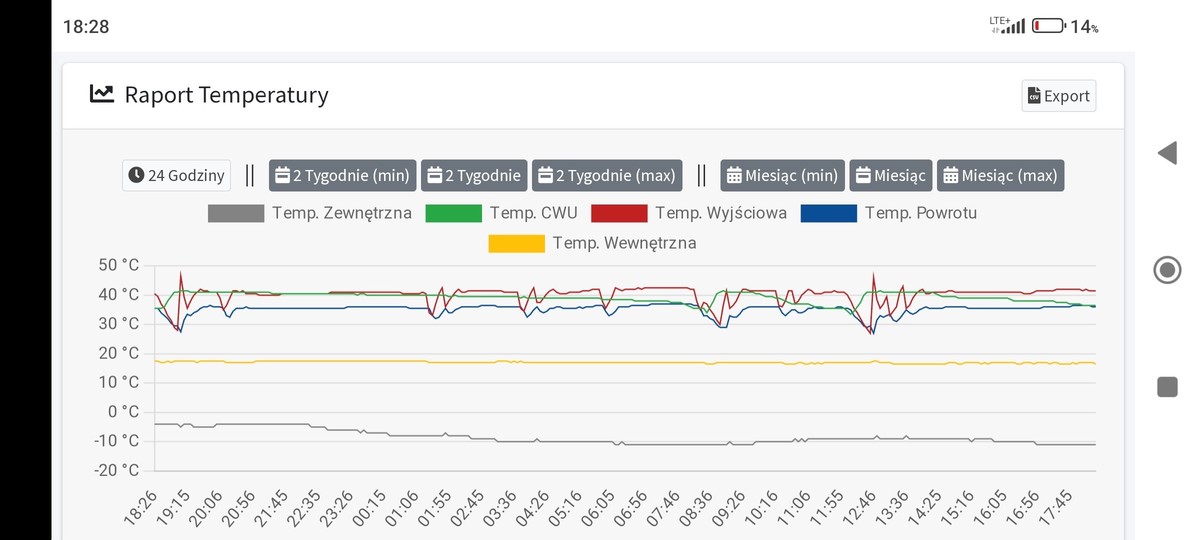The height and width of the screenshot is (540, 1200).
Task: Click the 00:15 time axis label
Action: point(371,506)
